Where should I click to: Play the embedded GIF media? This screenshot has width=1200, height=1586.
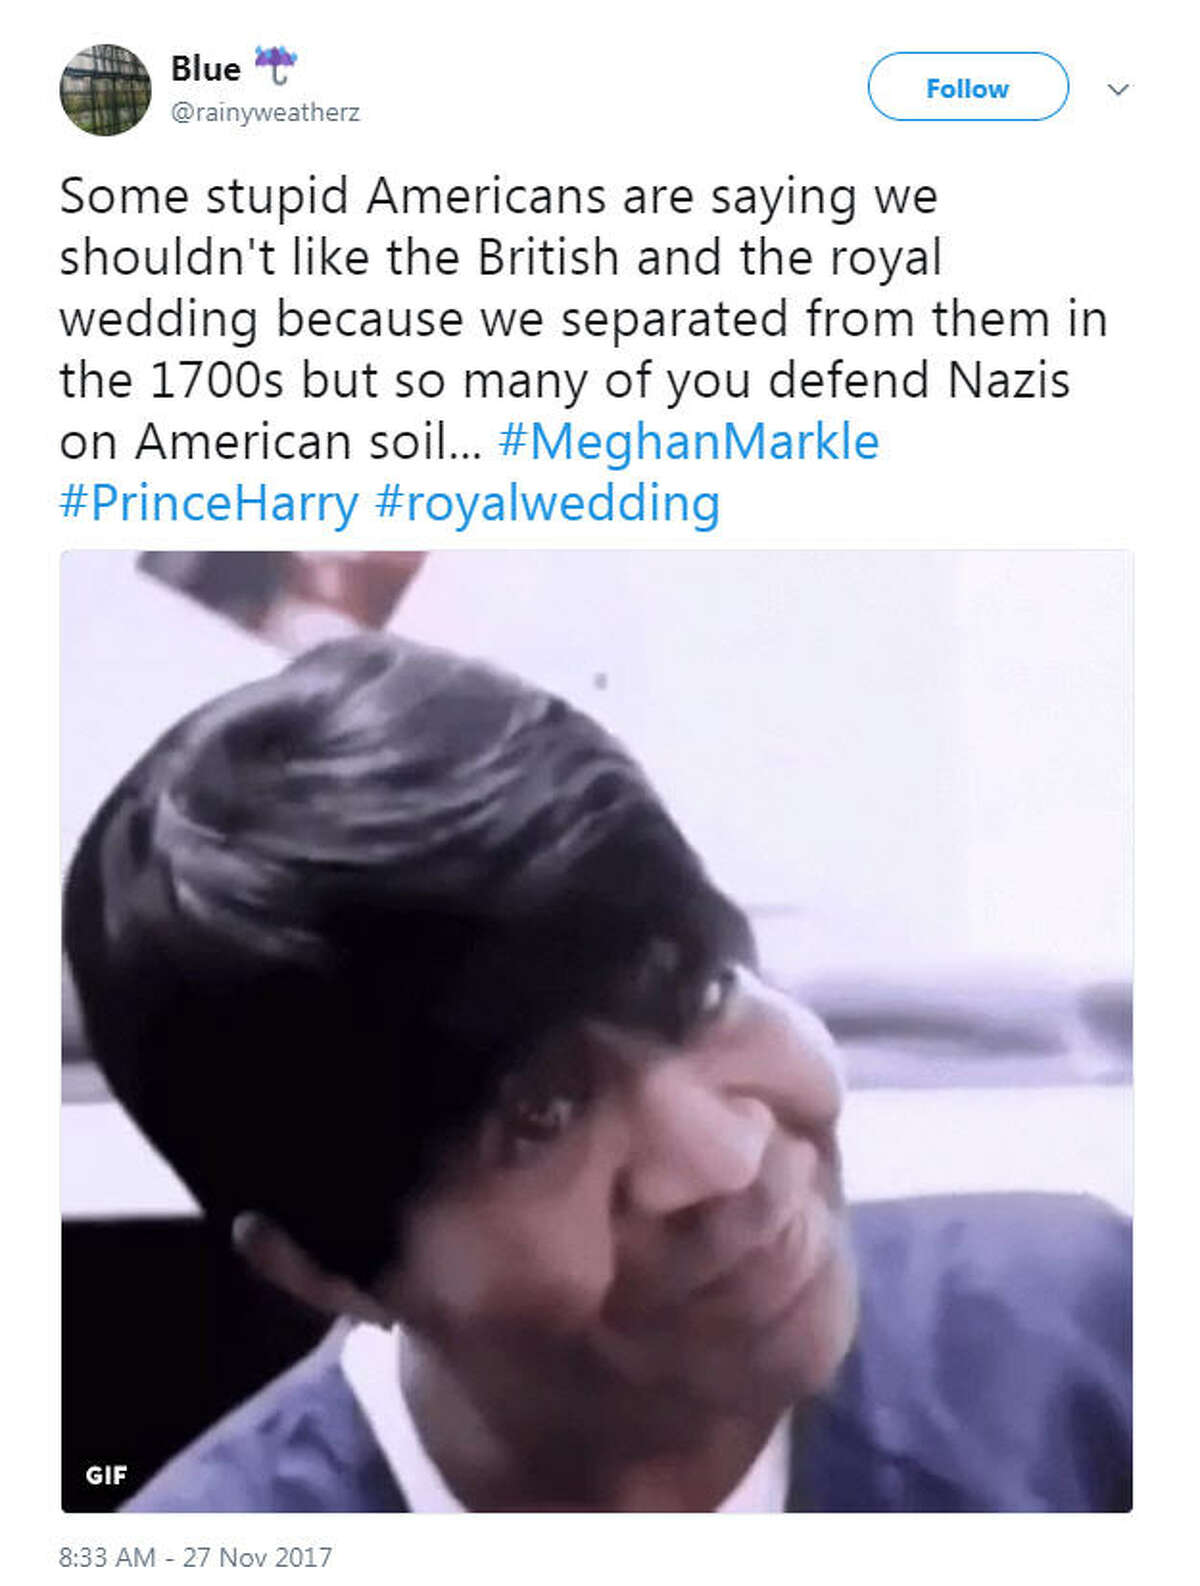(x=597, y=1031)
